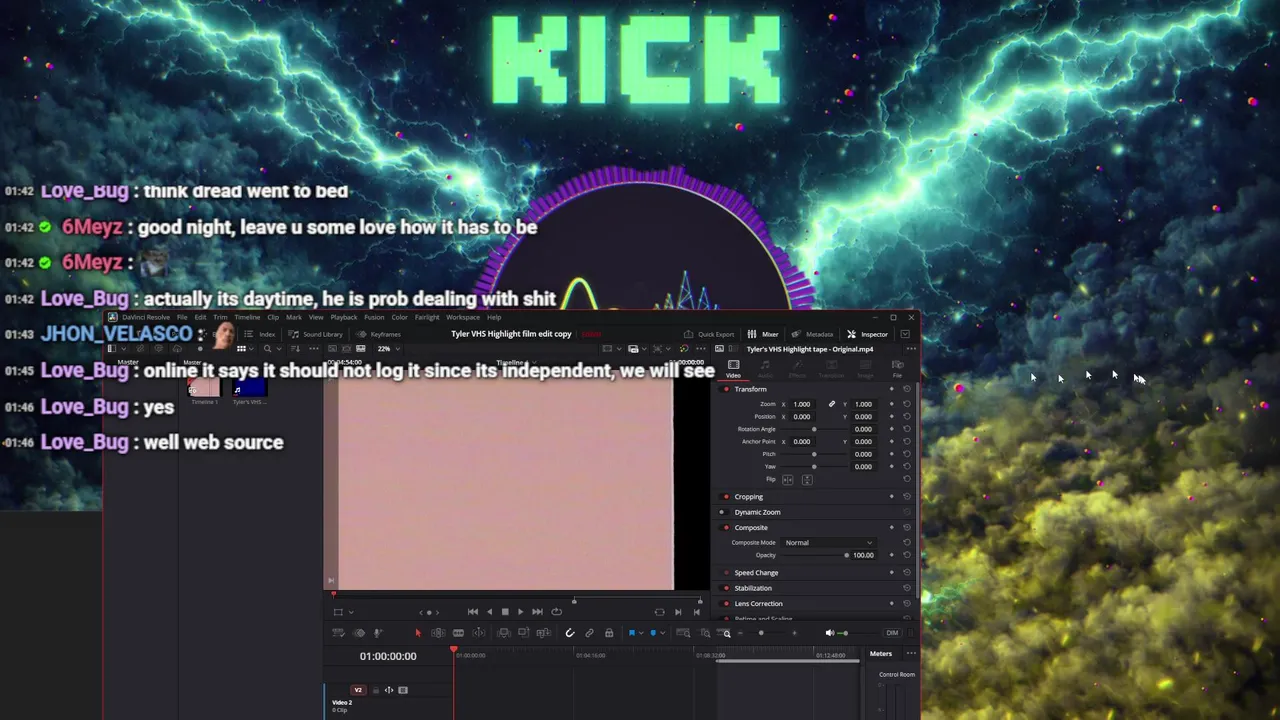Screen dimensions: 1280x720
Task: Toggle the Transform section on/off
Action: 726,389
